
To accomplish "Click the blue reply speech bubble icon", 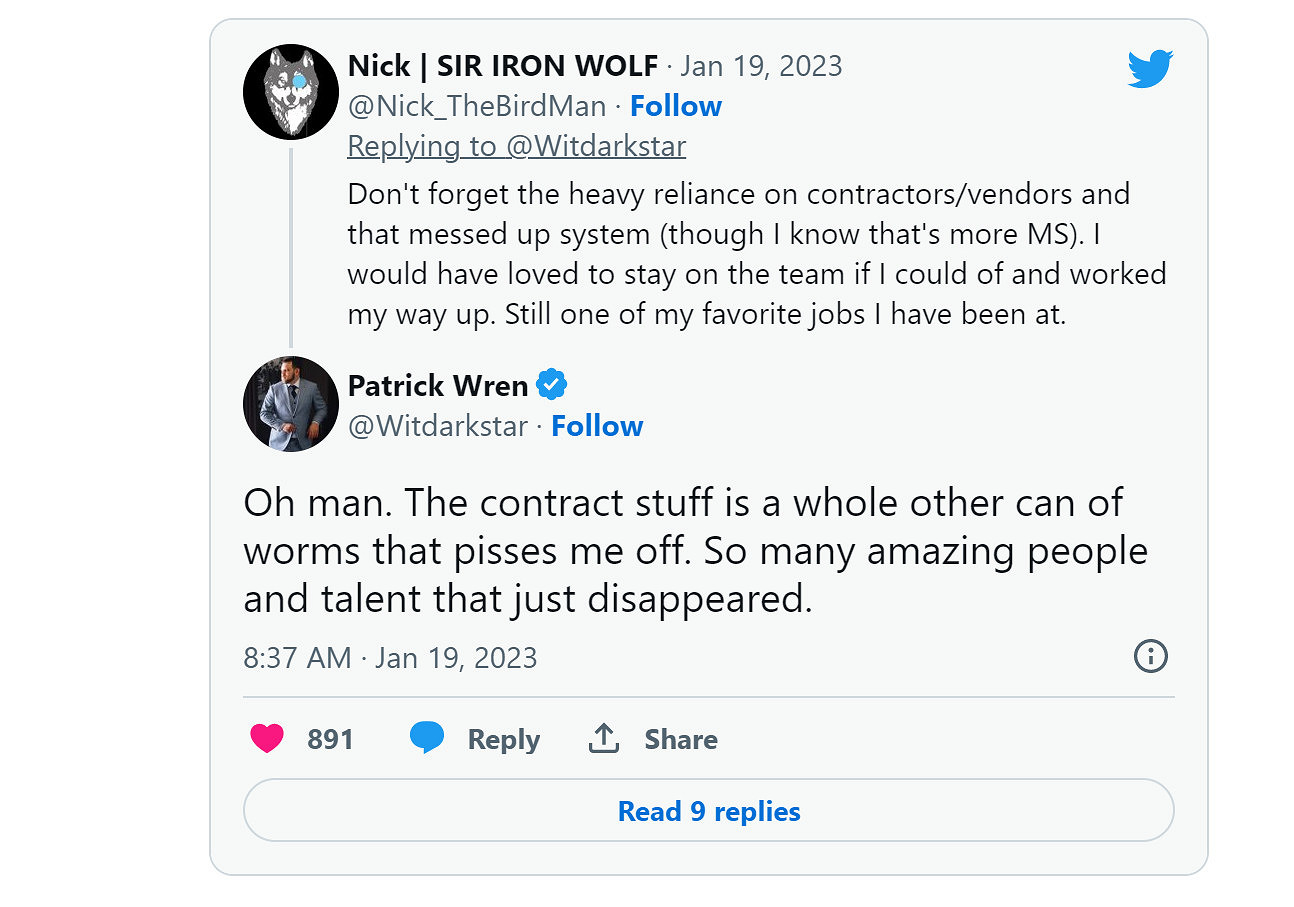I will (x=427, y=739).
